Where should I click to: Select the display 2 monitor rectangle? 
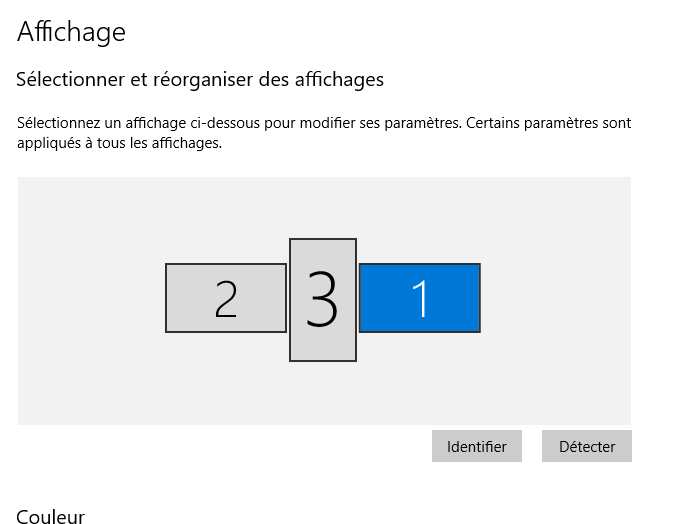[x=226, y=298]
